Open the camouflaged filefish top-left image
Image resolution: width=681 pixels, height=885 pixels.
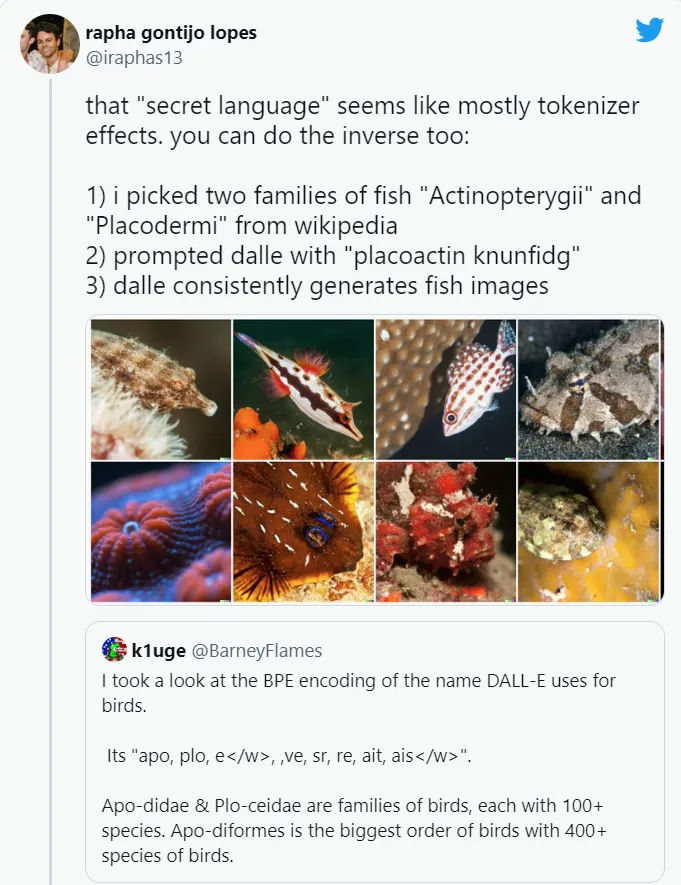click(161, 389)
